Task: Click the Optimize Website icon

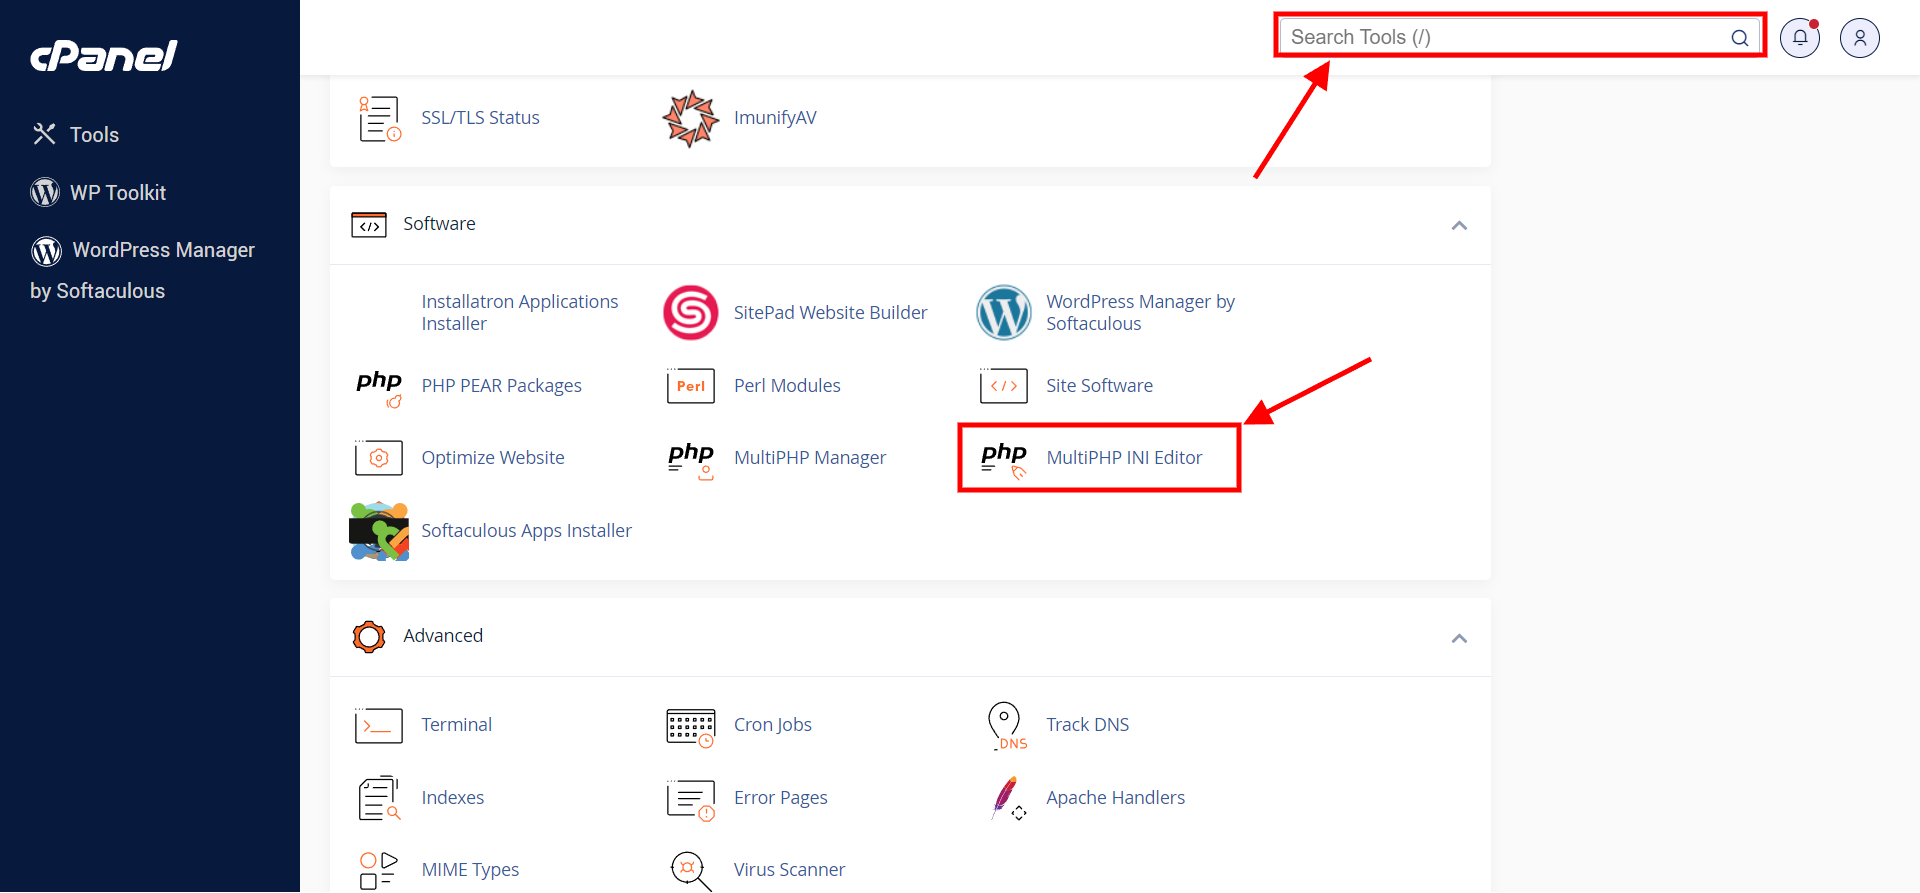Action: tap(379, 458)
